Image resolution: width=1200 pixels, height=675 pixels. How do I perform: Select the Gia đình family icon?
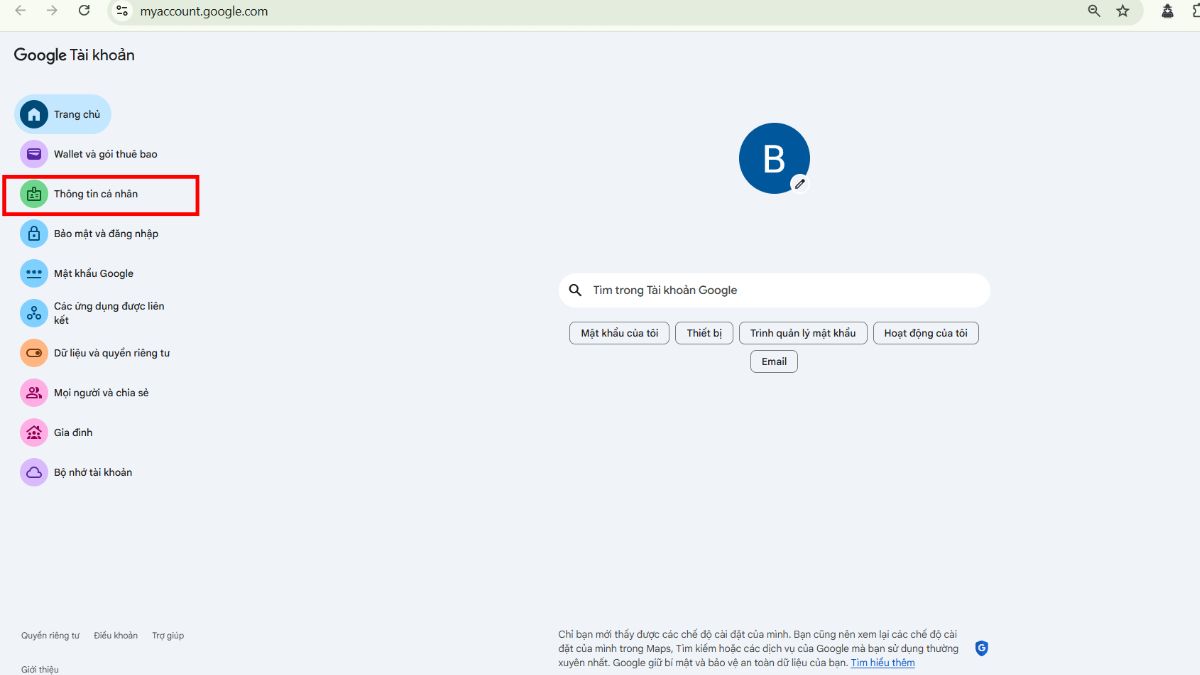pos(34,432)
